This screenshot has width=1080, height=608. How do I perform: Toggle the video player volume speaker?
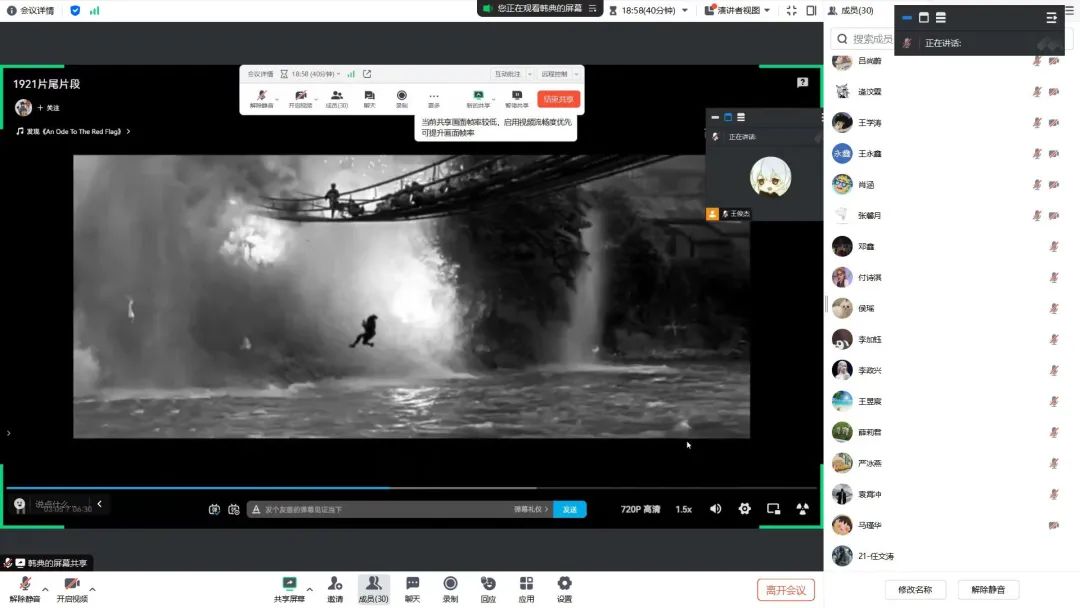[715, 509]
